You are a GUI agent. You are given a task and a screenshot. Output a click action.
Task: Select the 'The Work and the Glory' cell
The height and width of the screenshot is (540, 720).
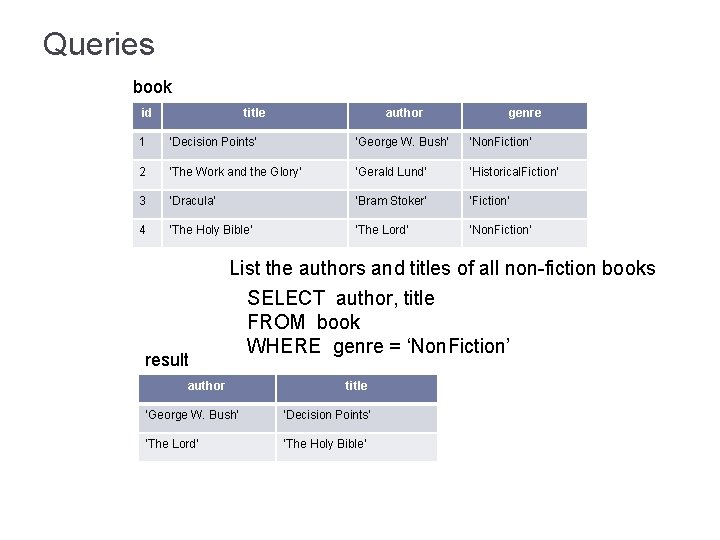(235, 172)
